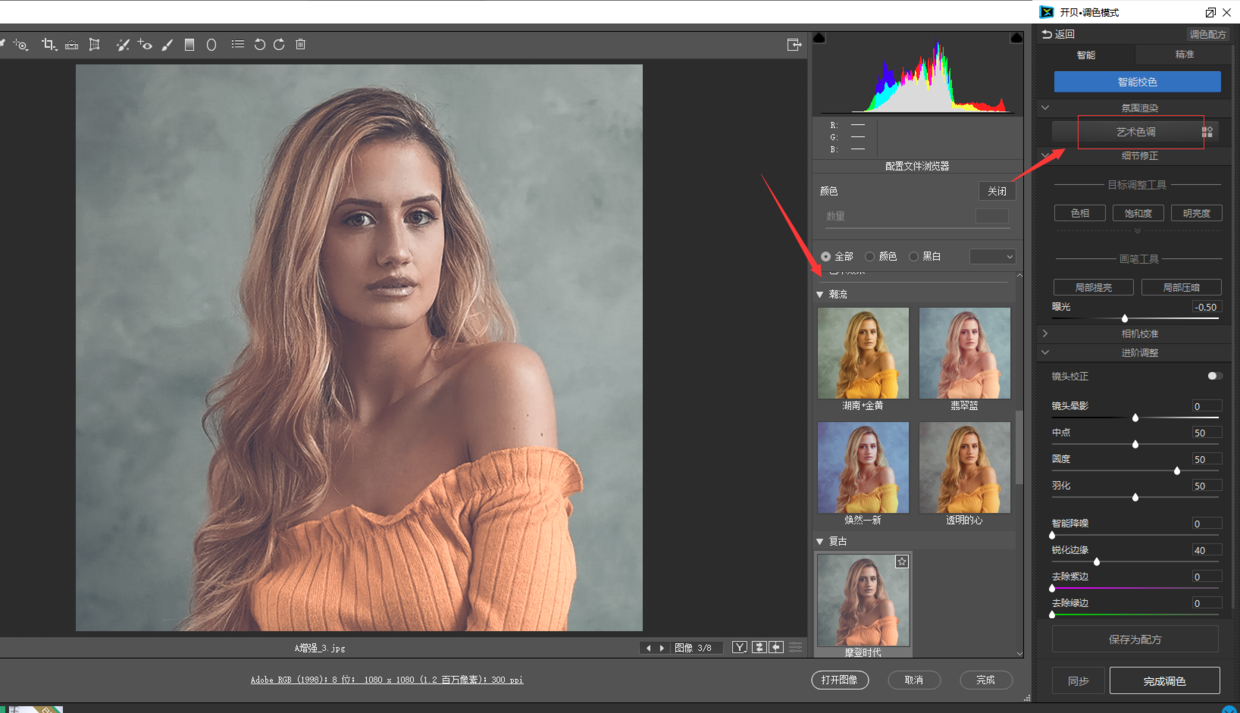Collapse the 细节修正 section
1240x713 pixels.
pyautogui.click(x=1045, y=156)
